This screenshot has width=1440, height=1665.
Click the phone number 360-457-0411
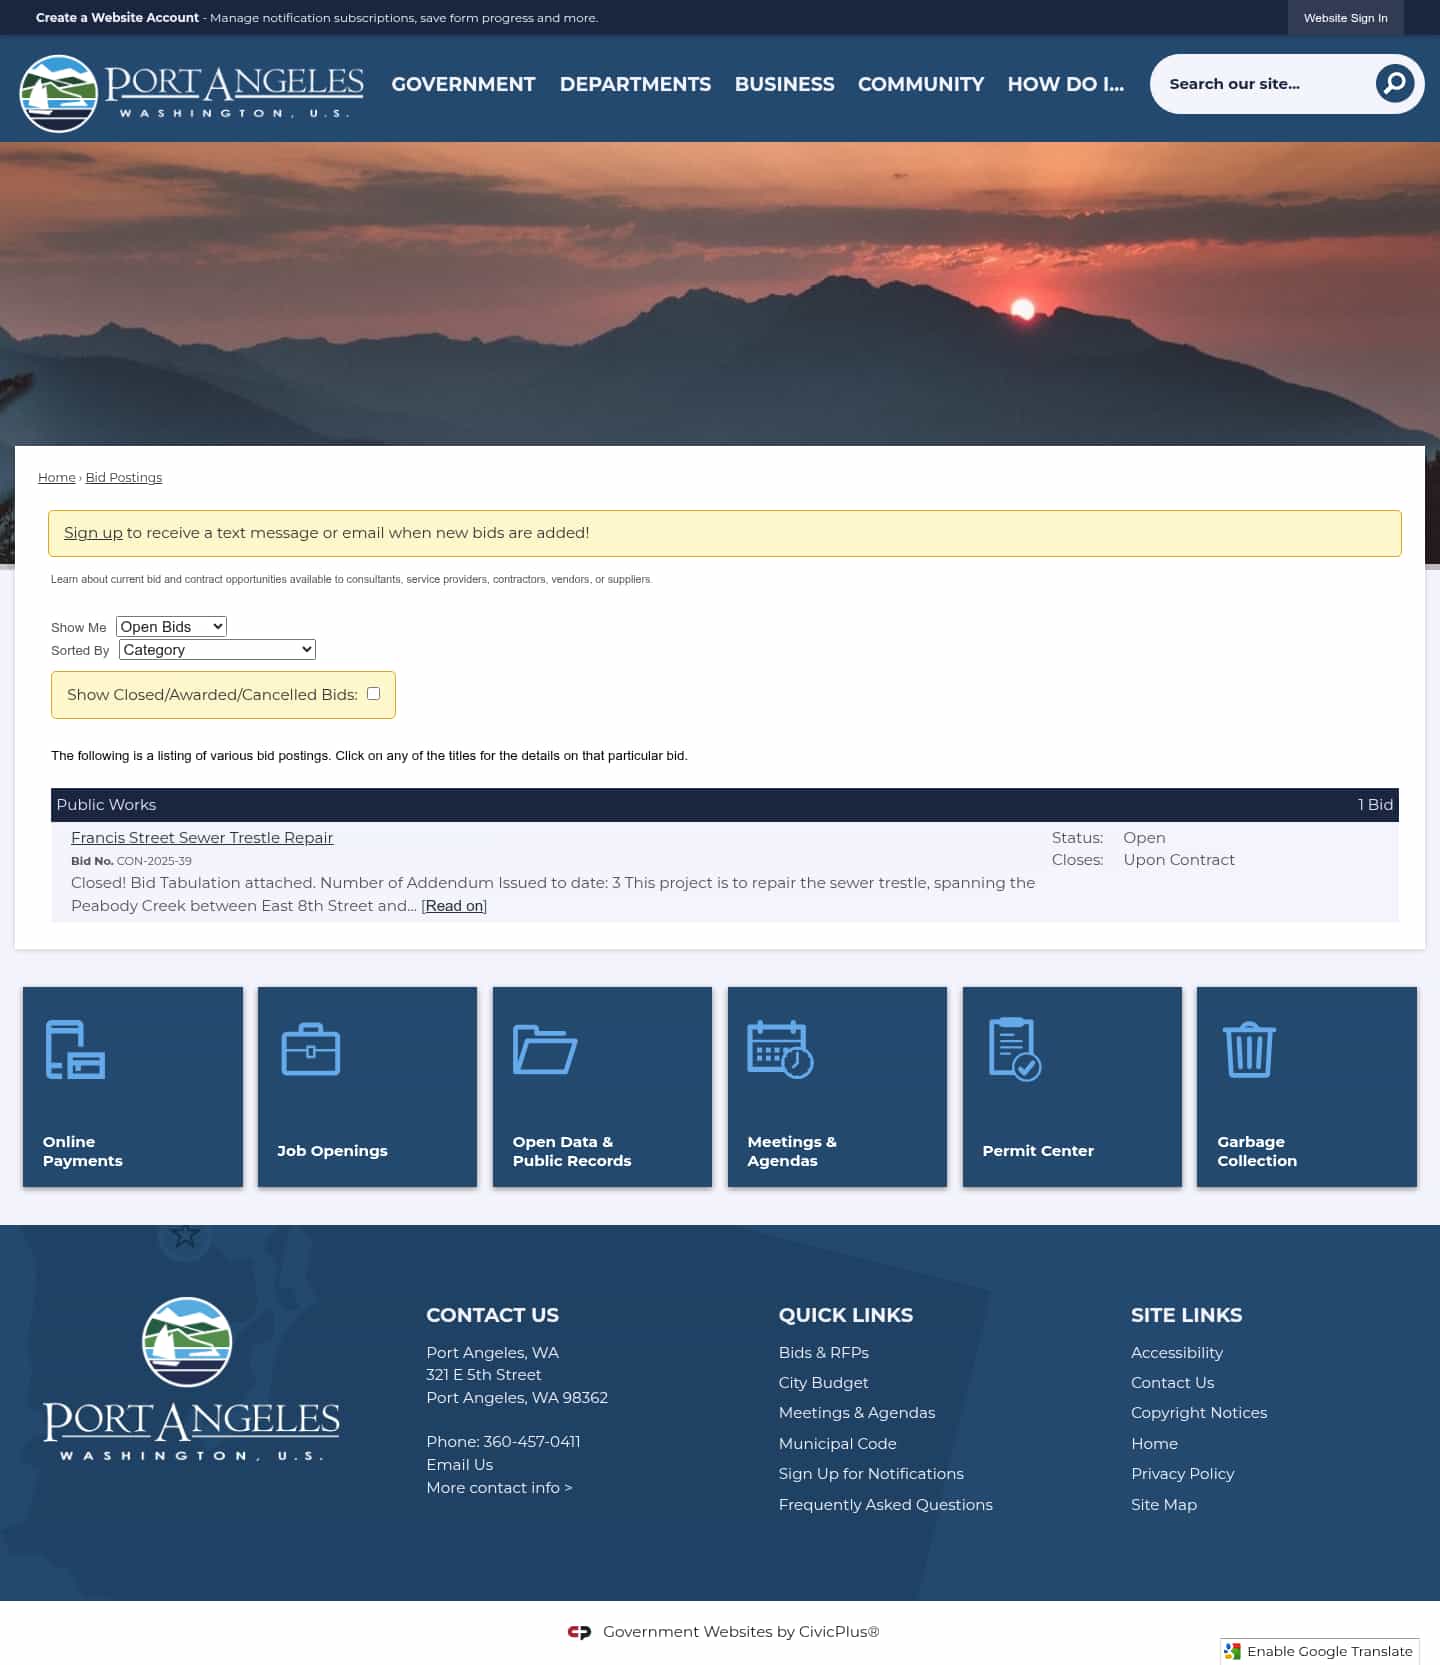[x=531, y=1442]
